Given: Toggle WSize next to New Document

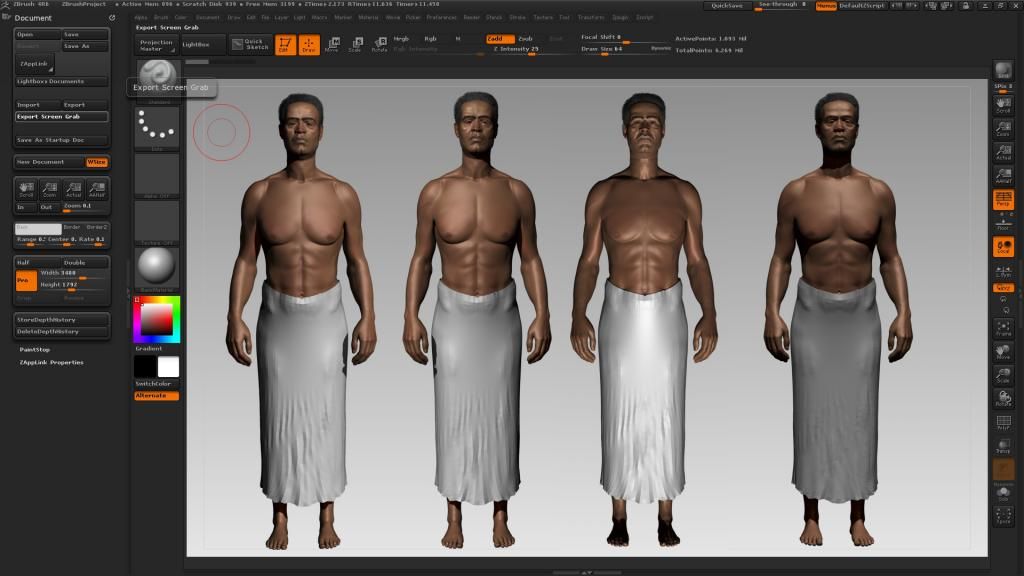Looking at the screenshot, I should point(97,162).
